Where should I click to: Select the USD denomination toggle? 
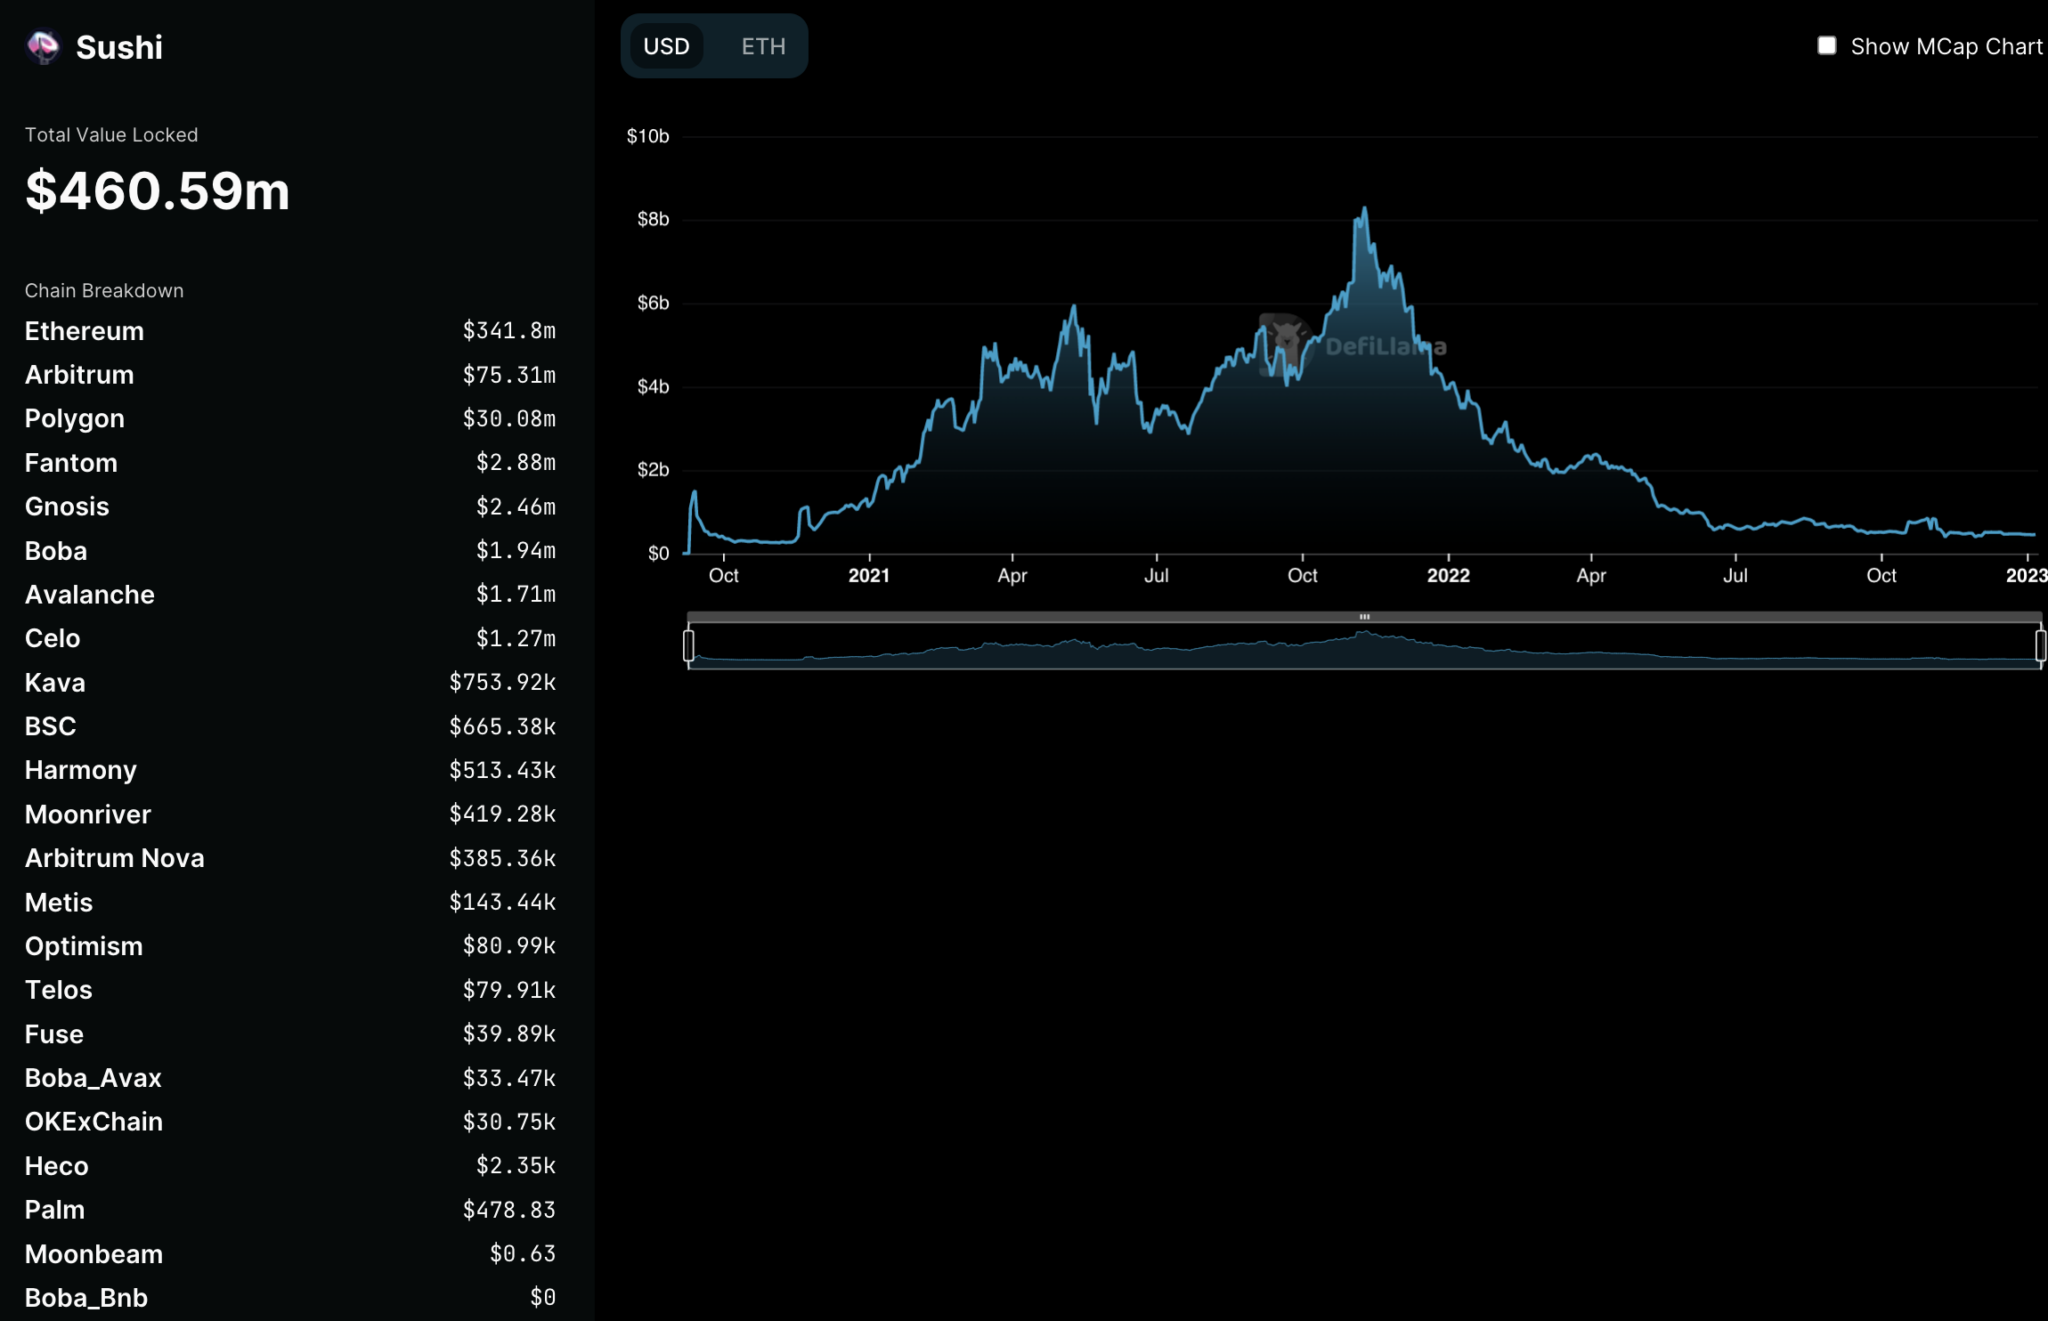click(666, 46)
